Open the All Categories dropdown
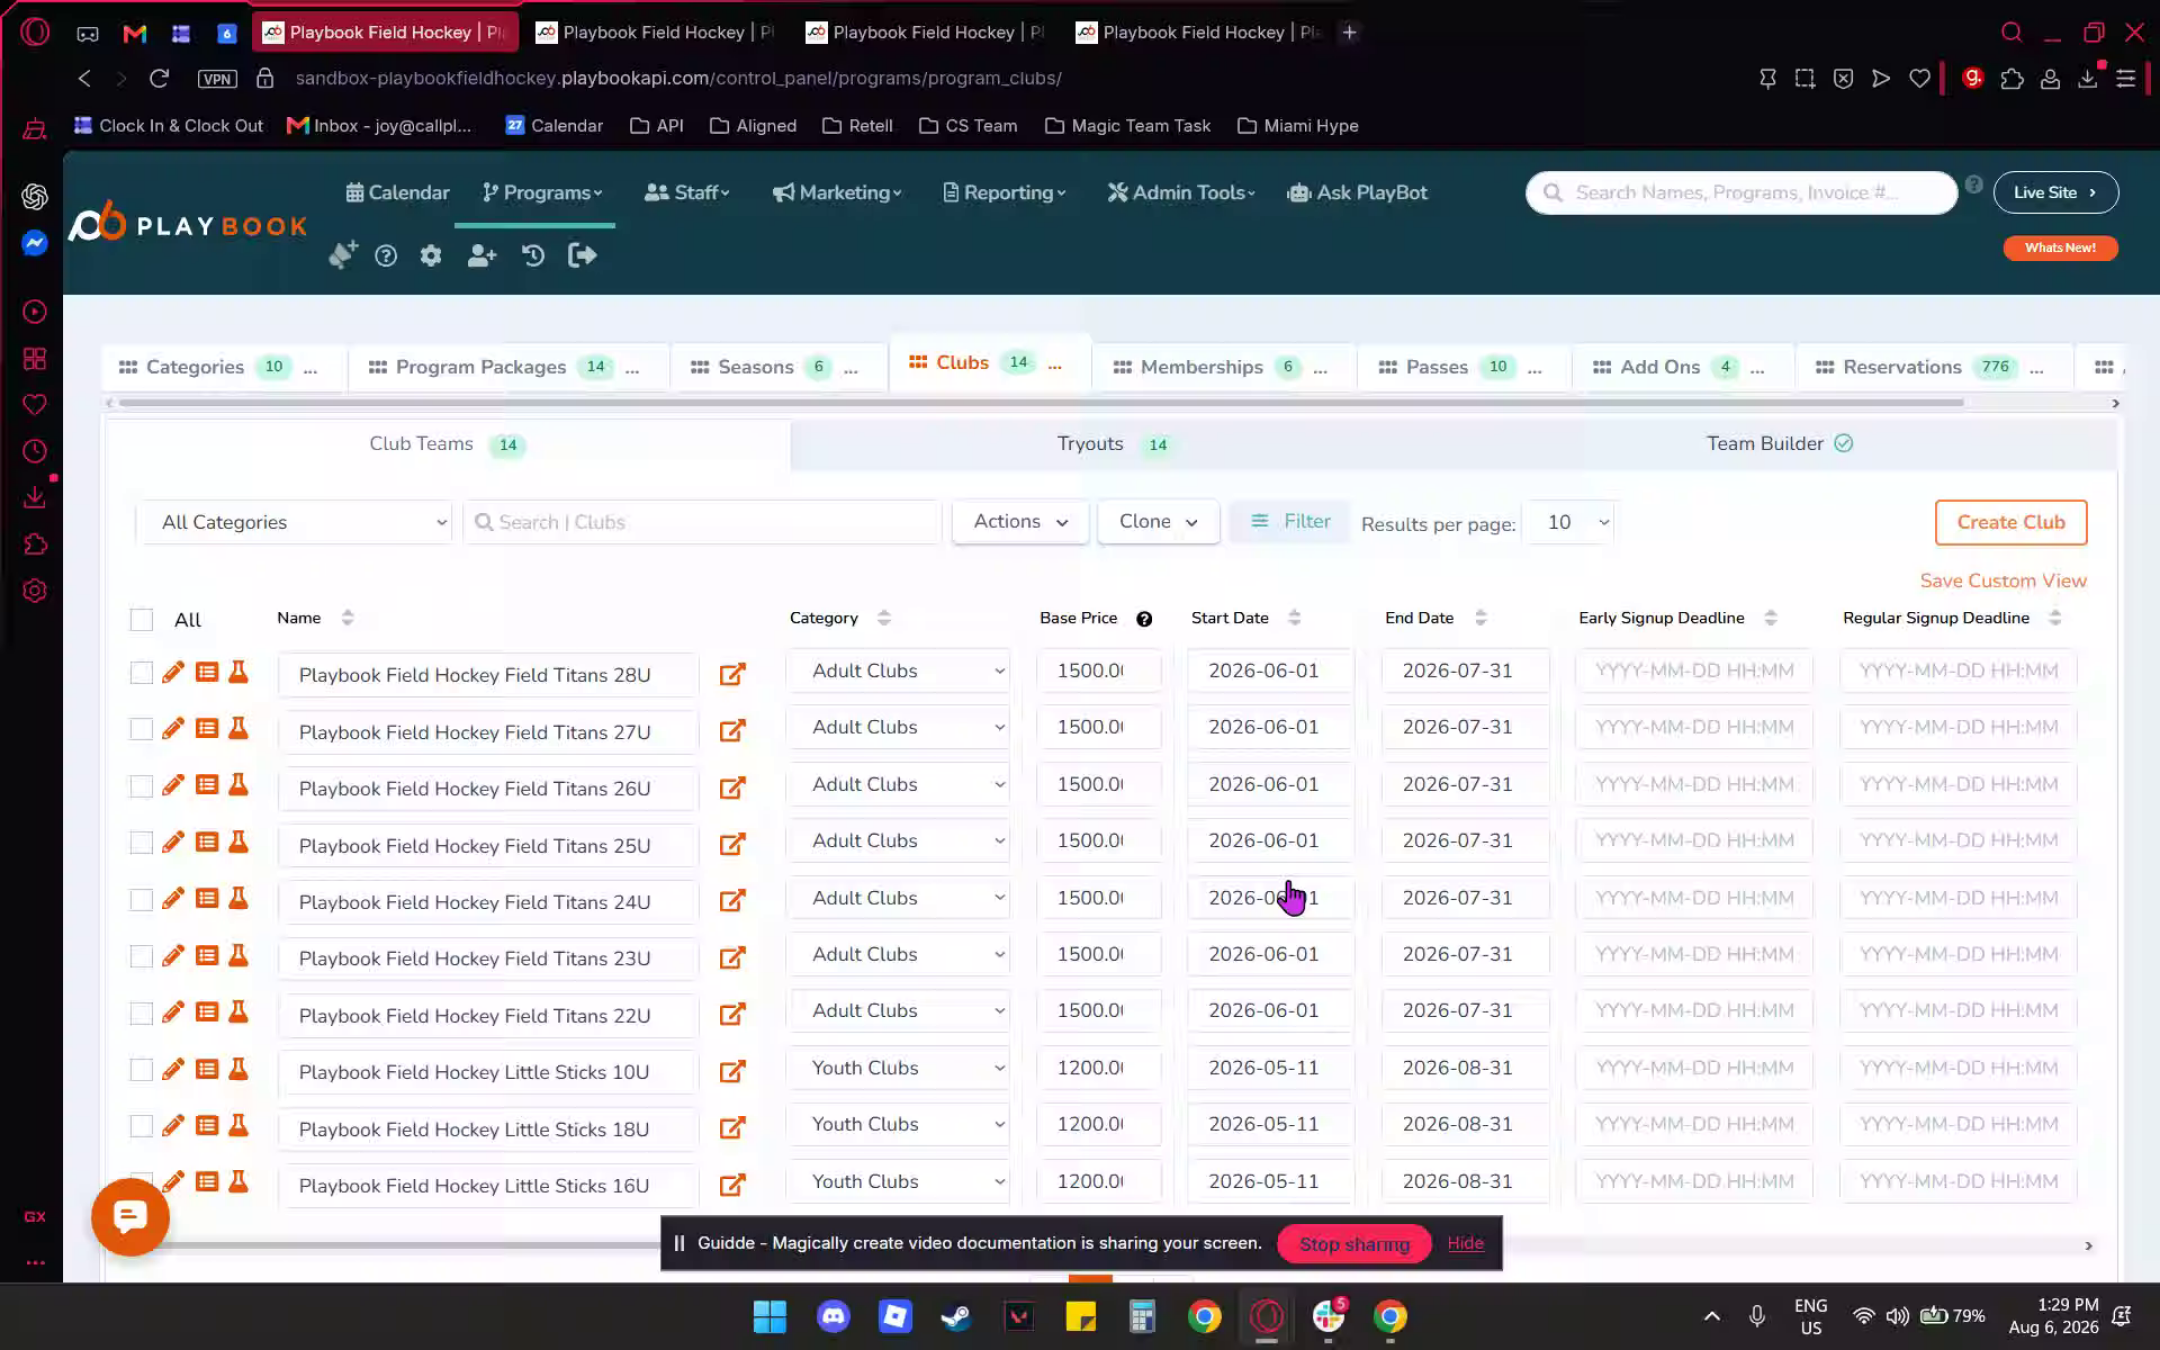 (295, 522)
